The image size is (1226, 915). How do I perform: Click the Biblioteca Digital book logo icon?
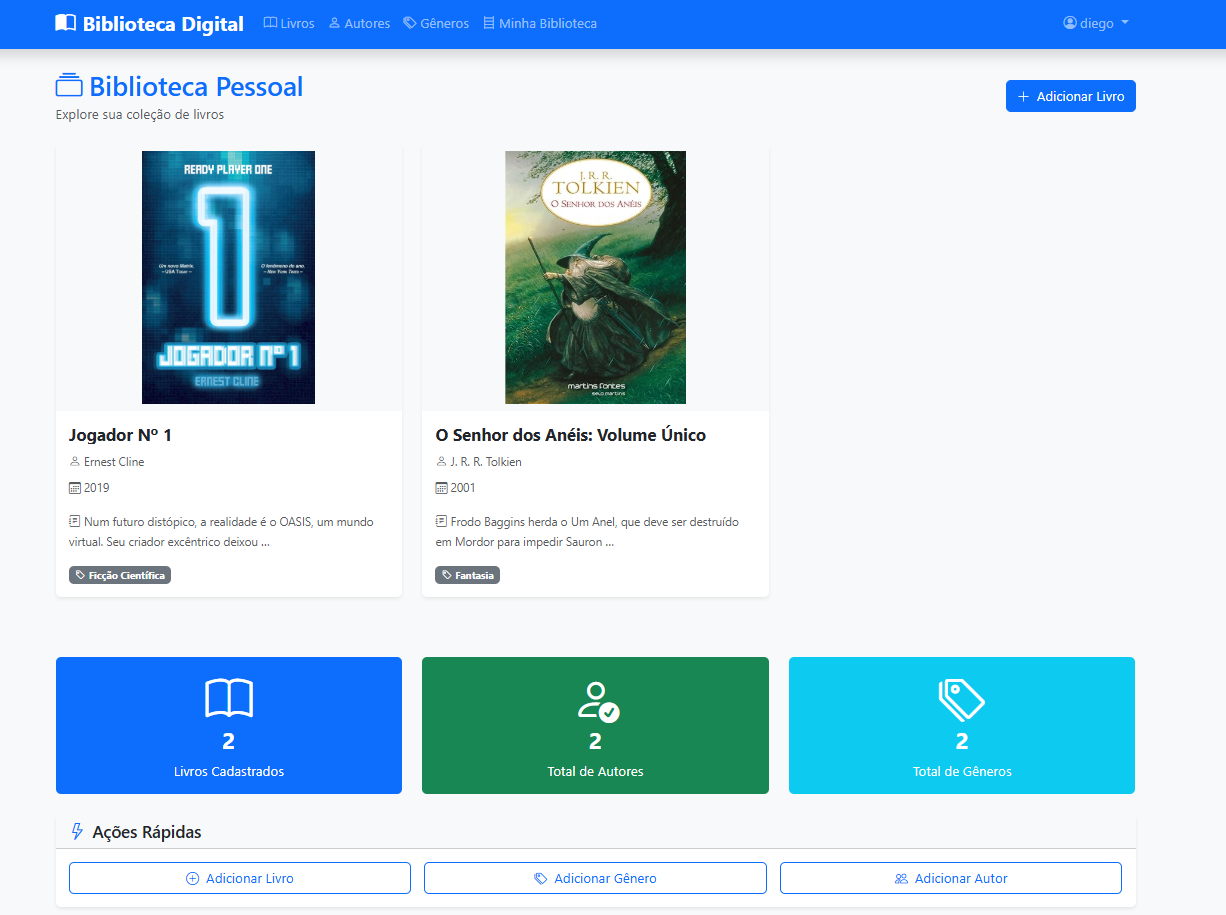pyautogui.click(x=65, y=23)
